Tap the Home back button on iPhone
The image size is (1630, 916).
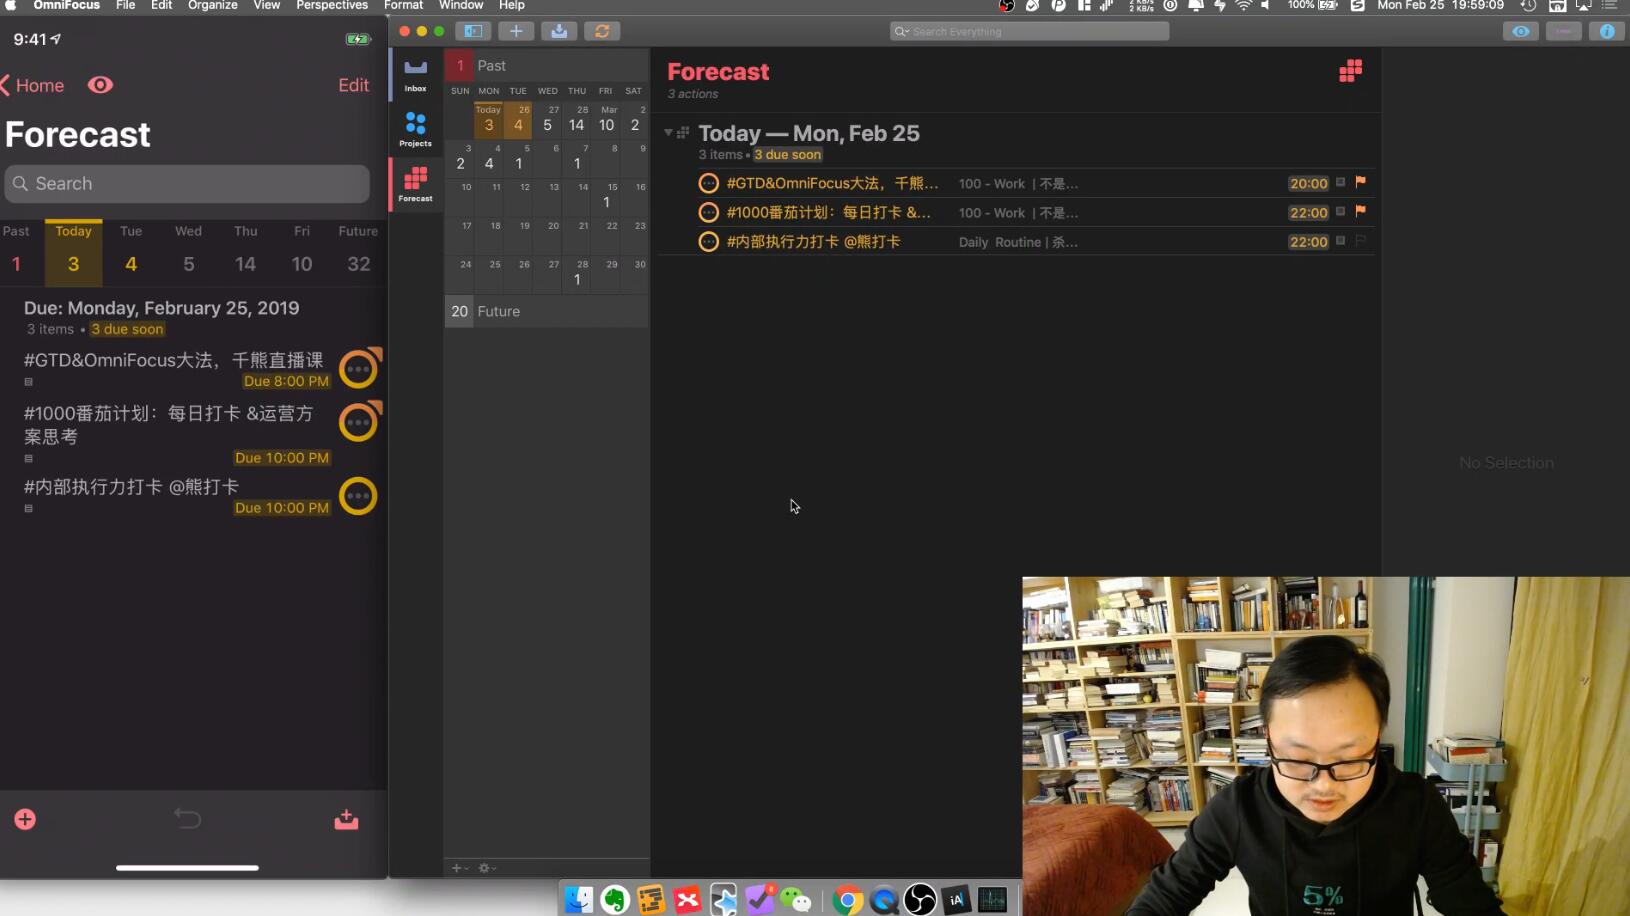pyautogui.click(x=33, y=85)
